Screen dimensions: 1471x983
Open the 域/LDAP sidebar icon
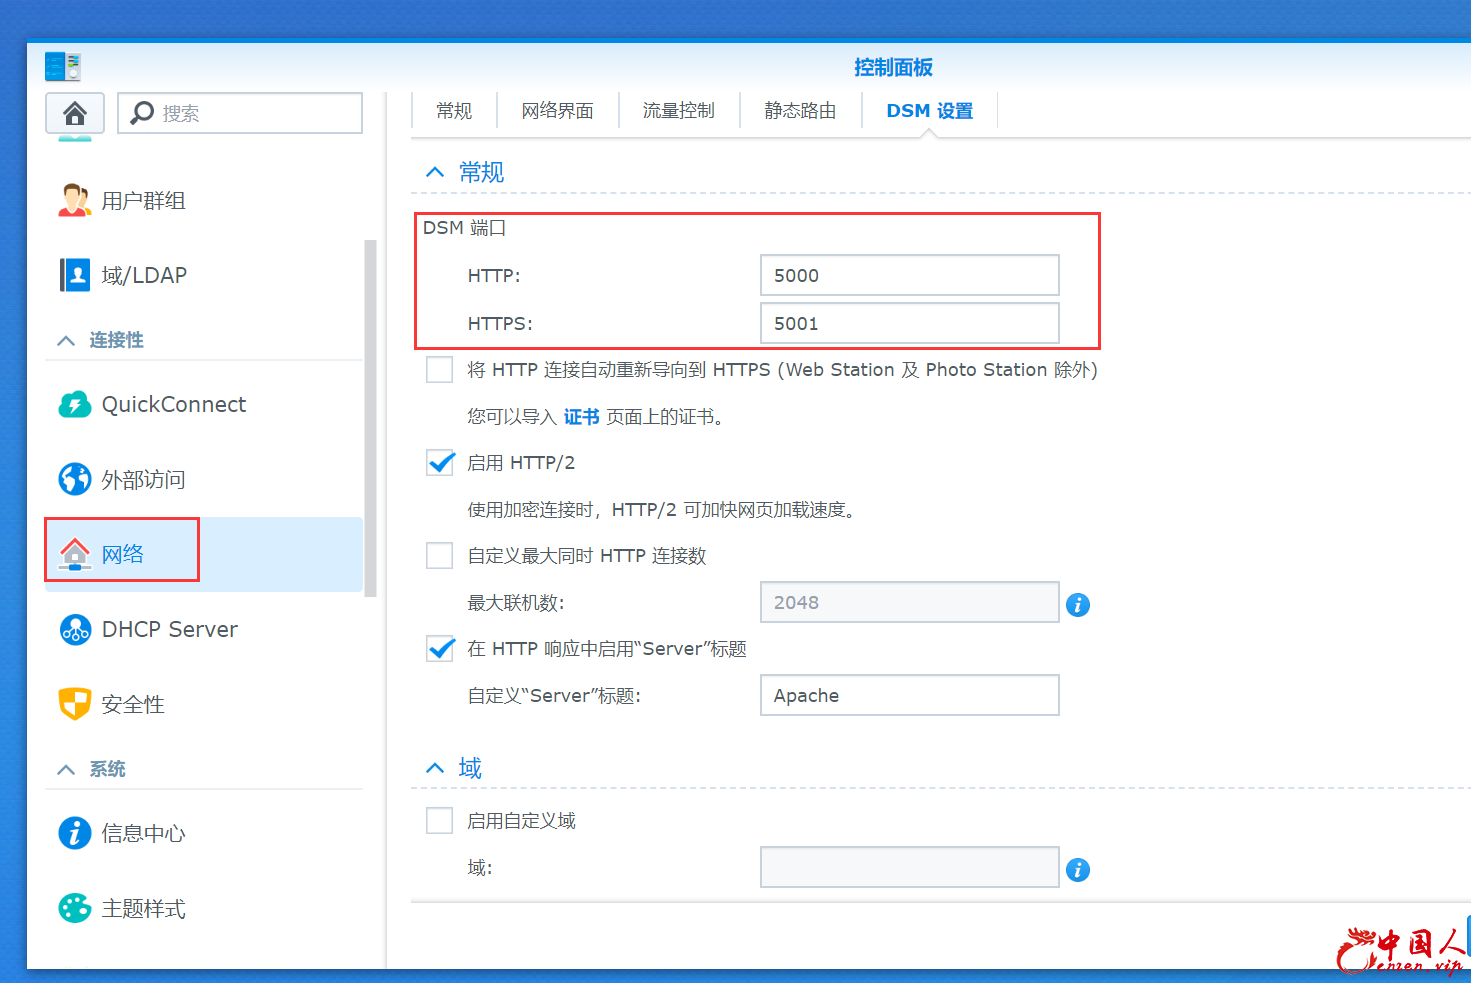[75, 275]
